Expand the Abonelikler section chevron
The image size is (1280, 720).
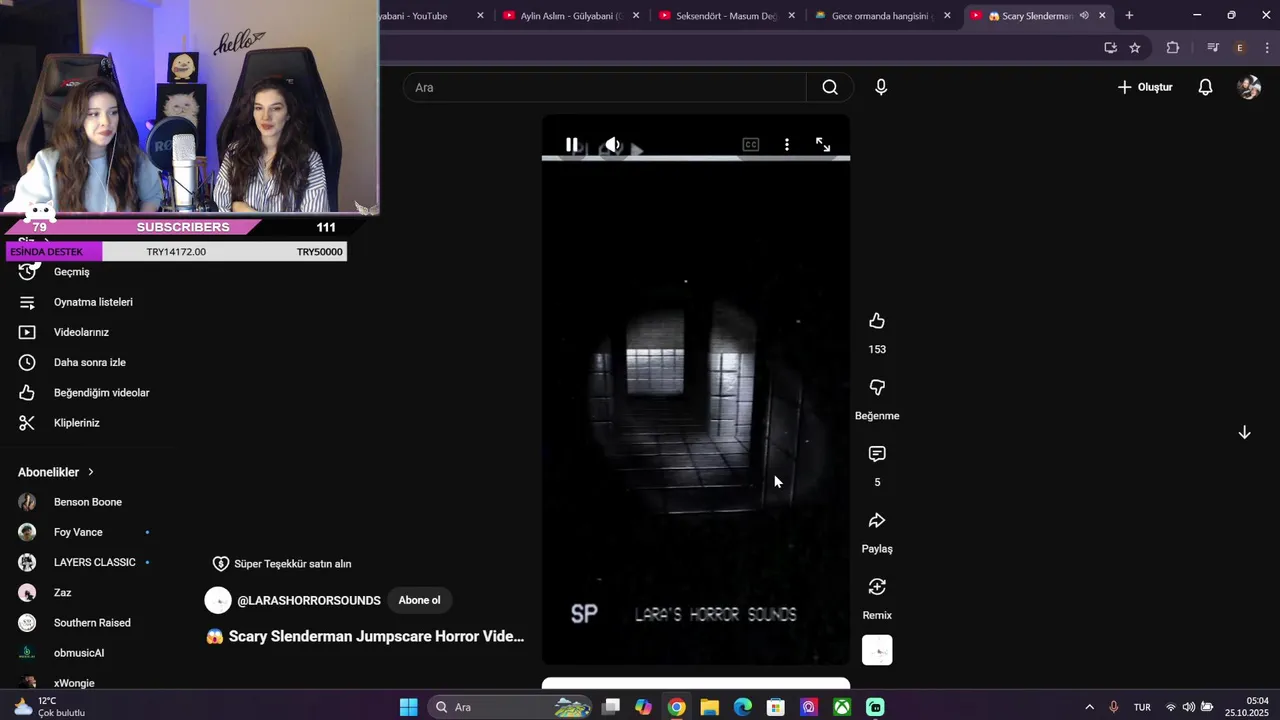pyautogui.click(x=91, y=472)
